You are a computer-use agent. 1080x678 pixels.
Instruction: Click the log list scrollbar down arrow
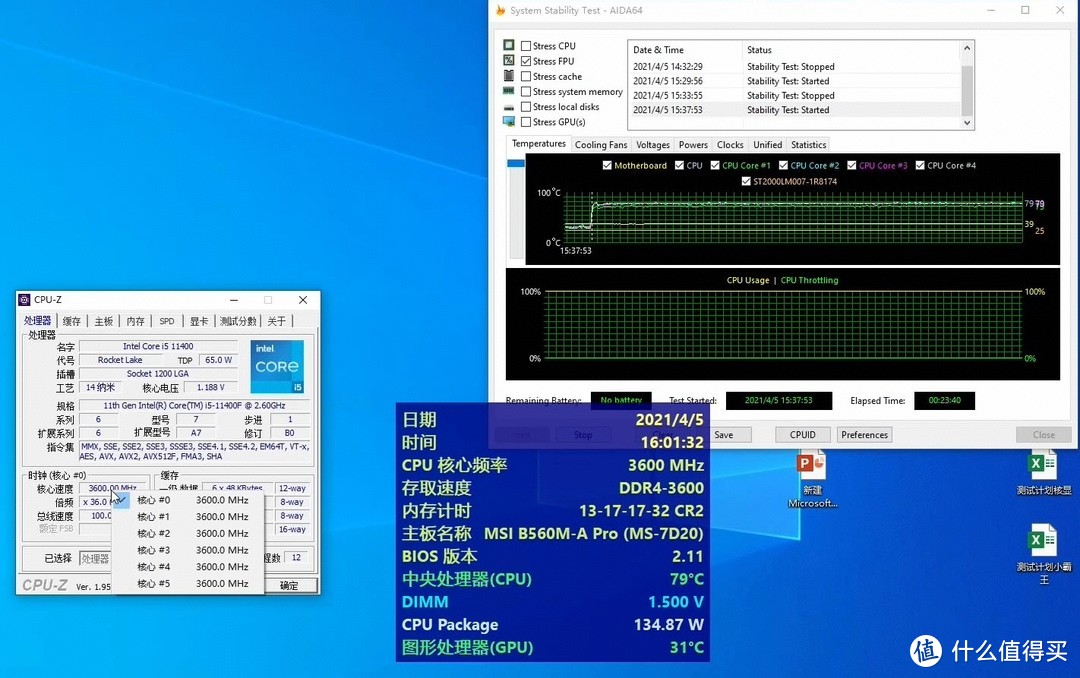tap(967, 123)
